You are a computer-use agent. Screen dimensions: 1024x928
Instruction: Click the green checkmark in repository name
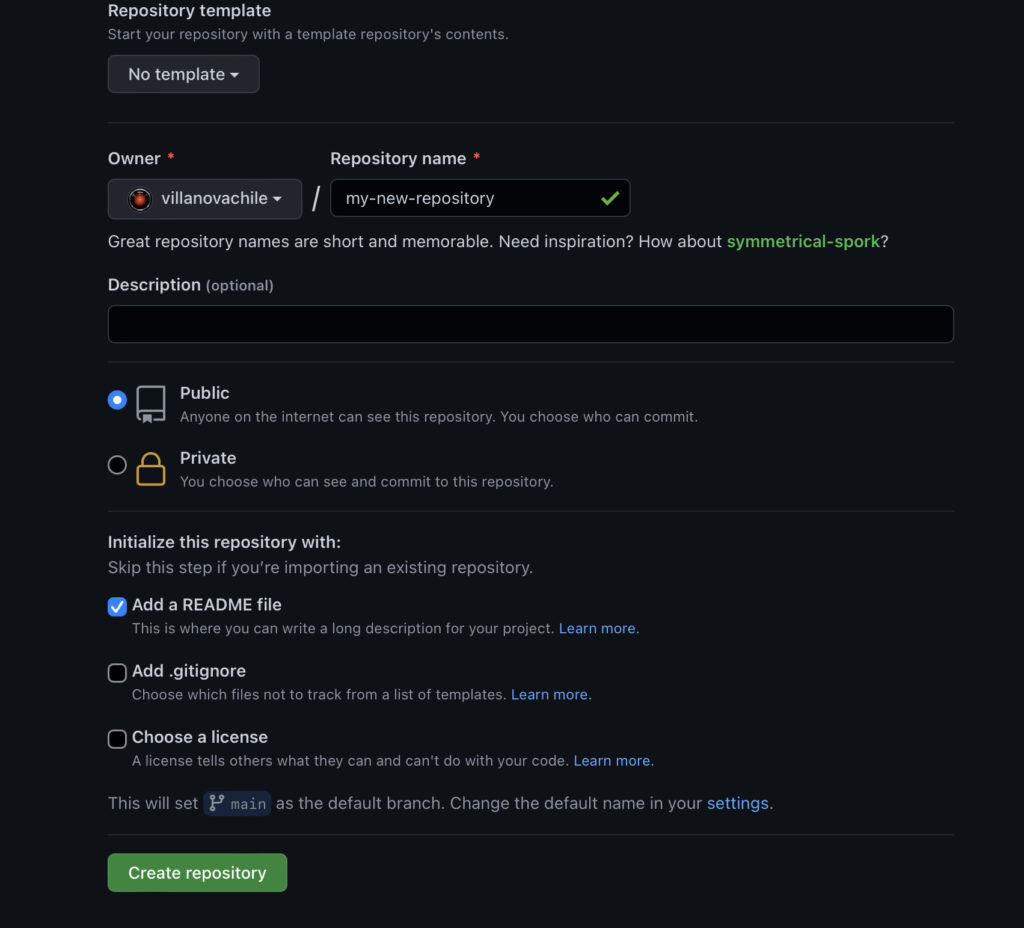tap(610, 198)
